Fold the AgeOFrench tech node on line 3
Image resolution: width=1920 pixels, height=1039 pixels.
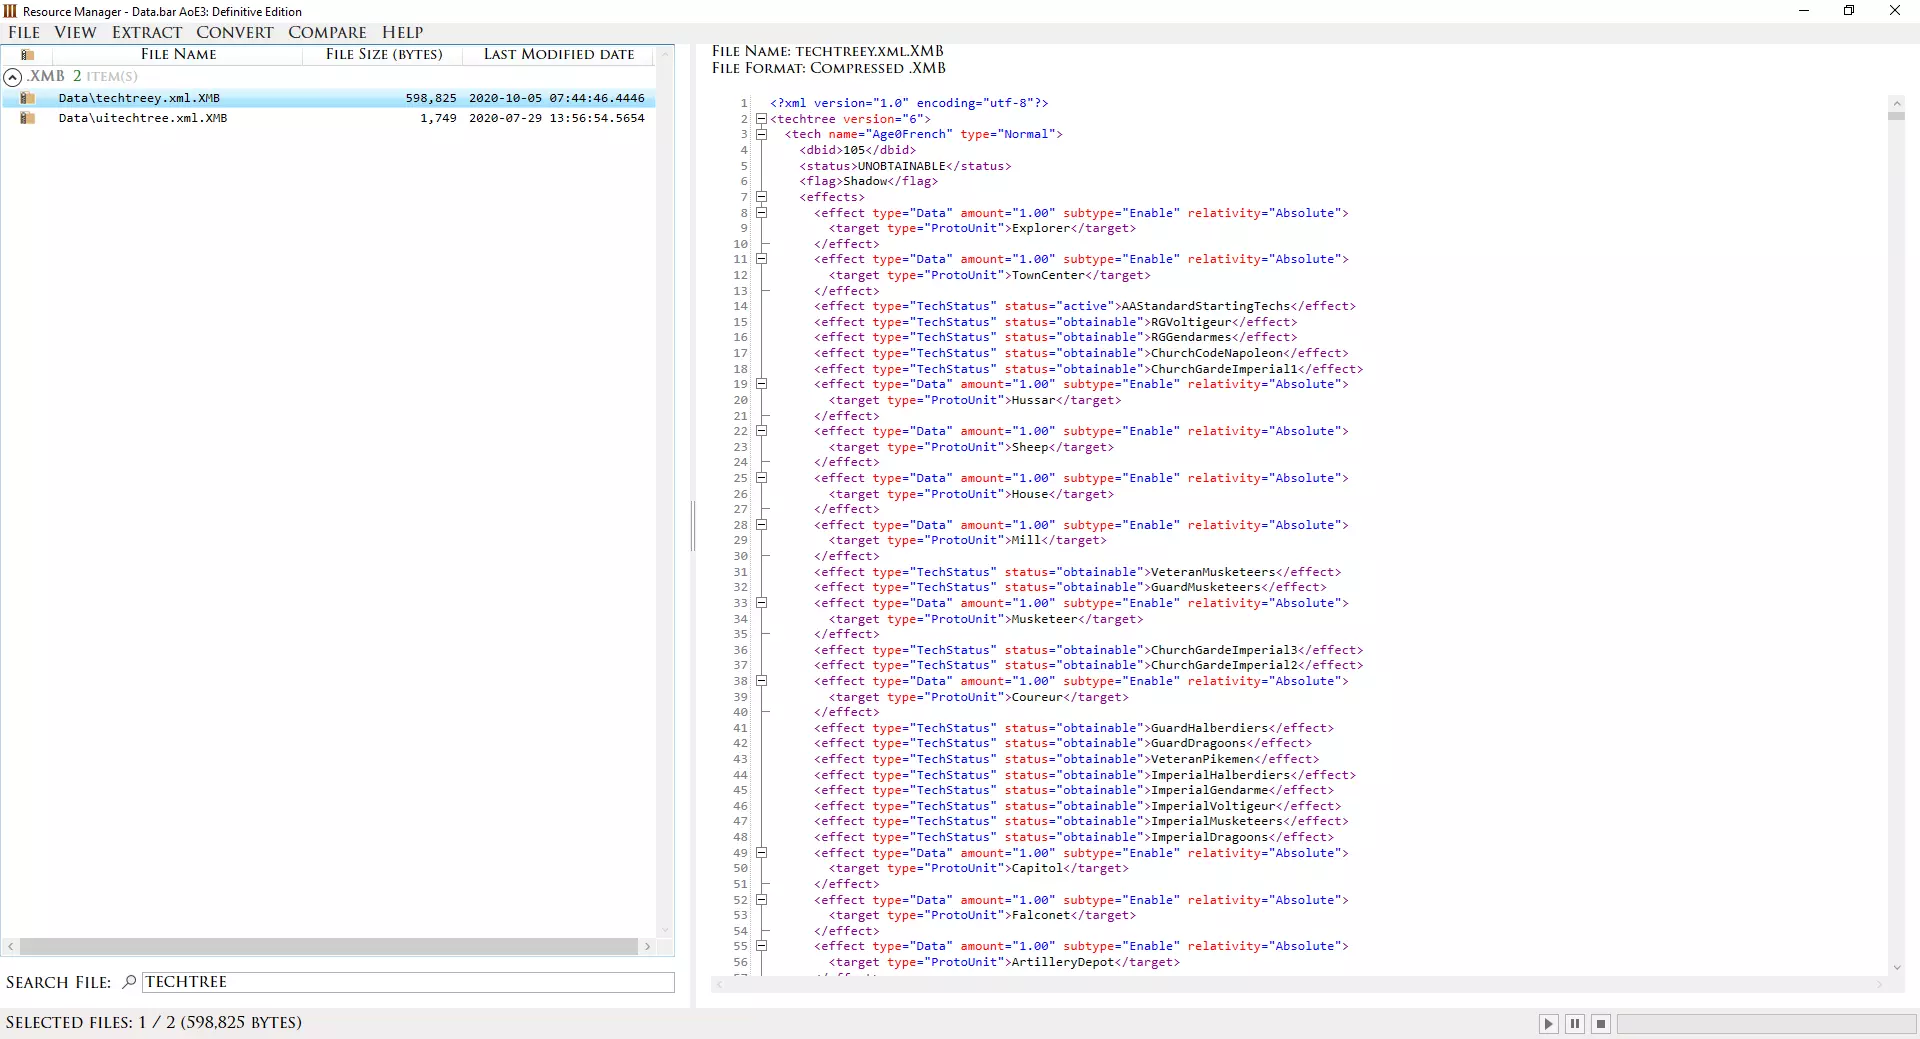[x=761, y=134]
